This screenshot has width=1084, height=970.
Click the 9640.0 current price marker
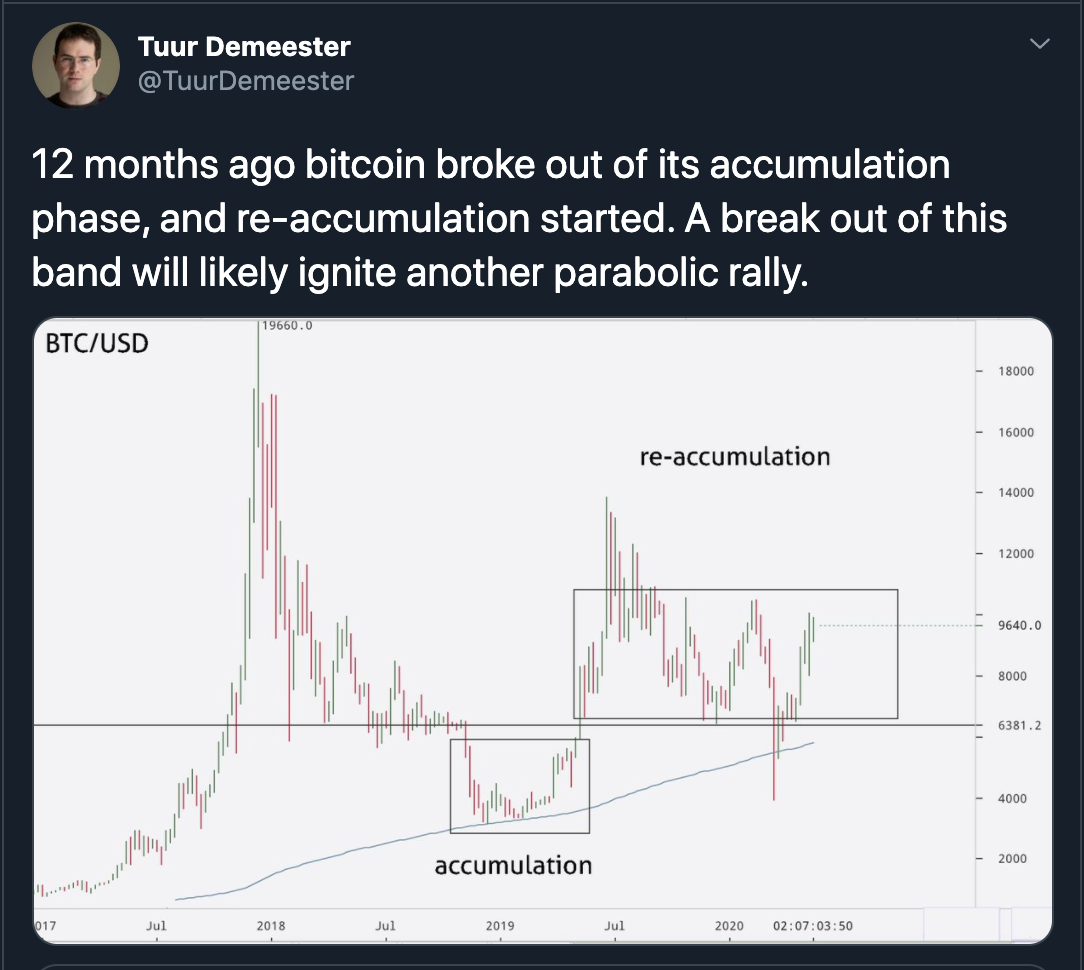click(1020, 626)
